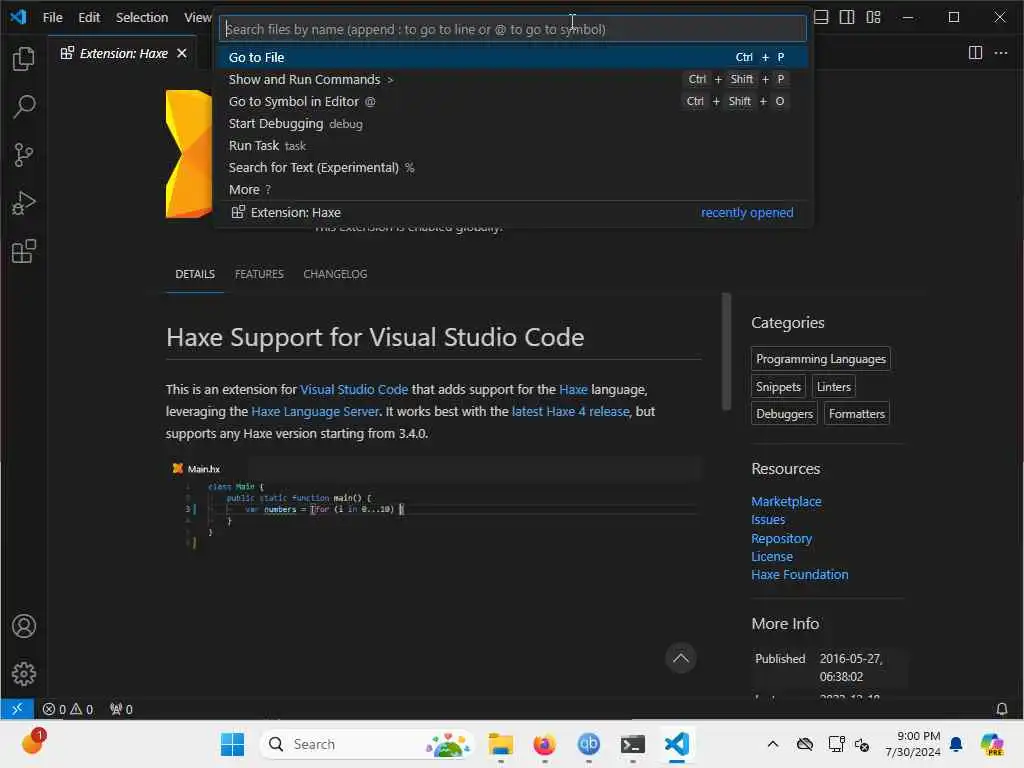
Task: Choose Start Debugging entry
Action: tap(513, 124)
